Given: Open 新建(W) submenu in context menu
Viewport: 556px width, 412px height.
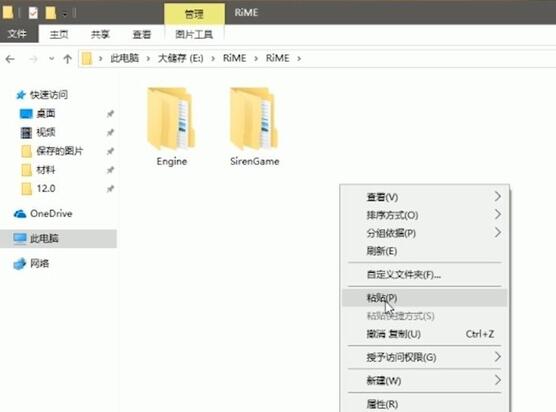Looking at the screenshot, I should [x=424, y=380].
